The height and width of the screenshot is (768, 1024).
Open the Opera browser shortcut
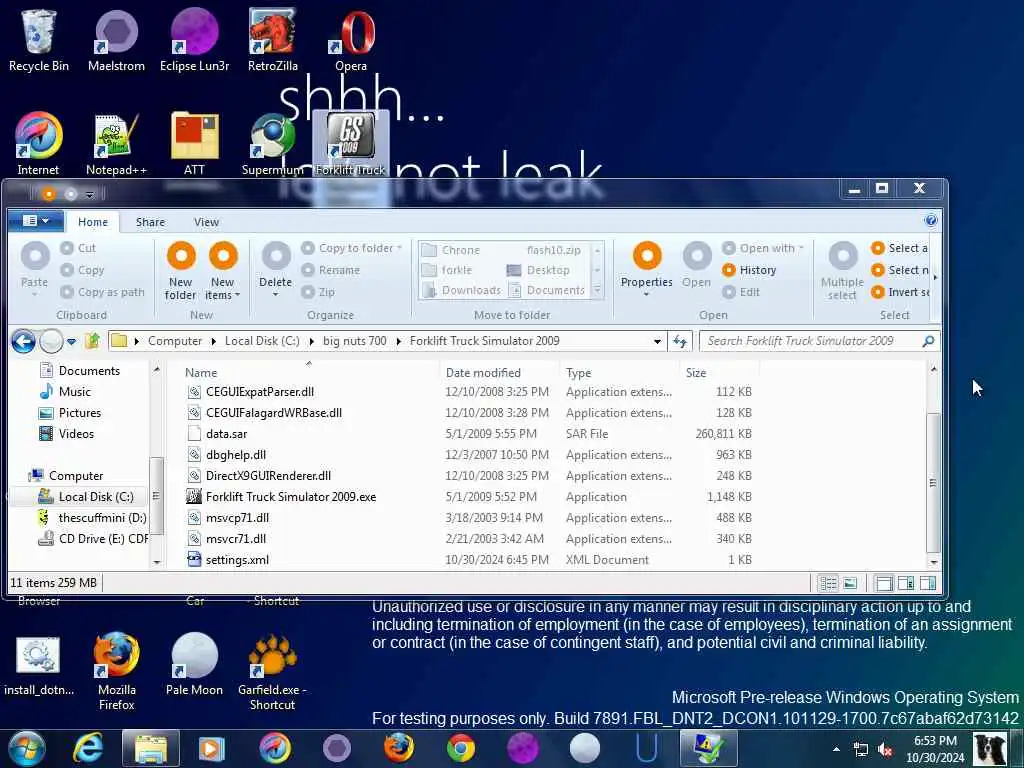pyautogui.click(x=351, y=40)
